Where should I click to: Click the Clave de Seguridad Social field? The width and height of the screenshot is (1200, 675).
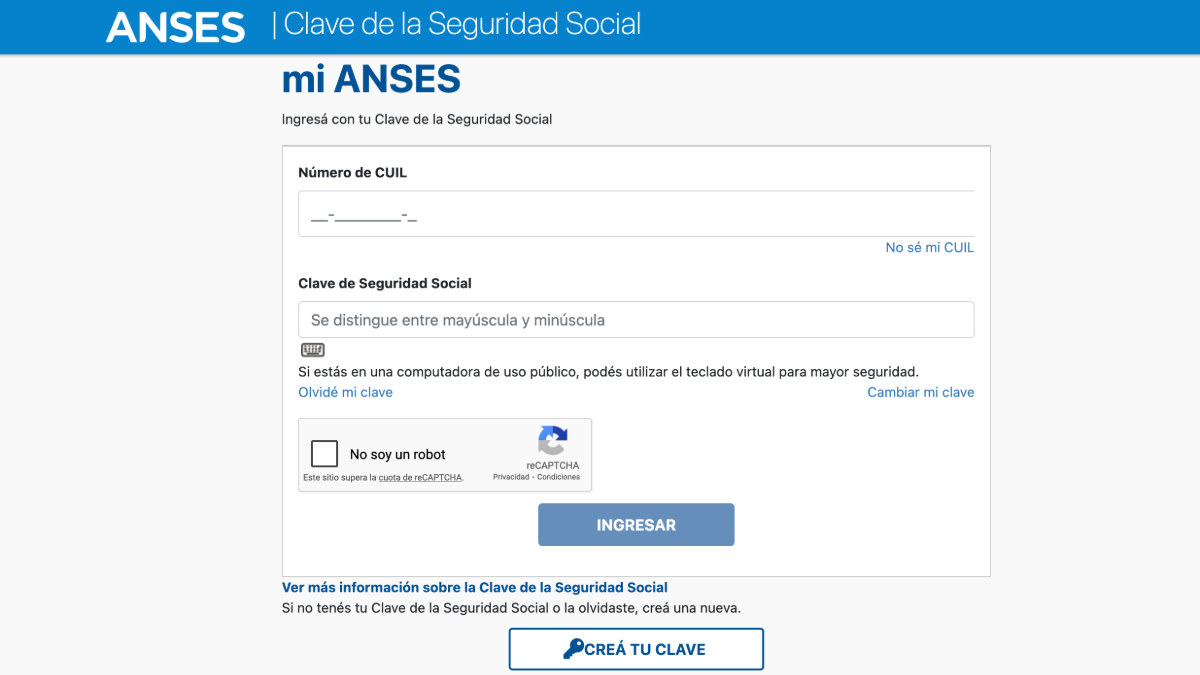tap(636, 319)
